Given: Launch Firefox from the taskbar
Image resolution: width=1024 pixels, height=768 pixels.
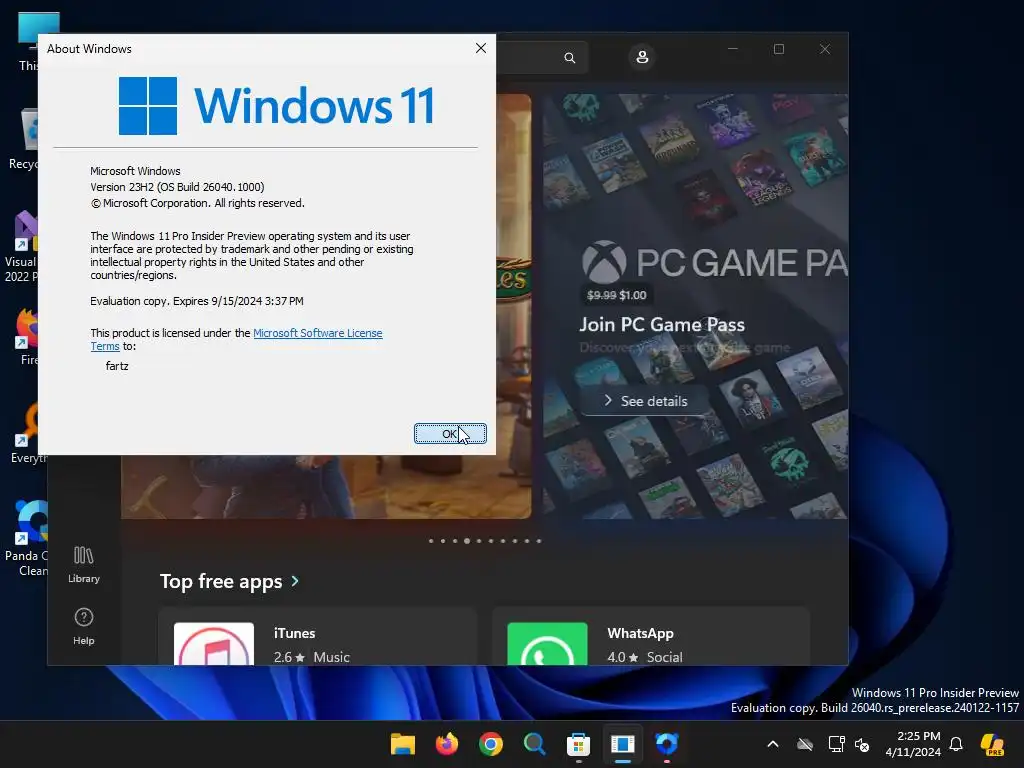Looking at the screenshot, I should [x=447, y=744].
